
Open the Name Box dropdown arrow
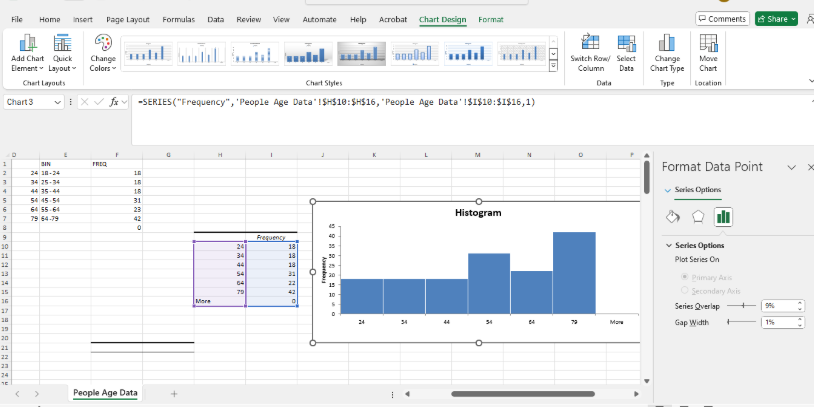point(58,102)
